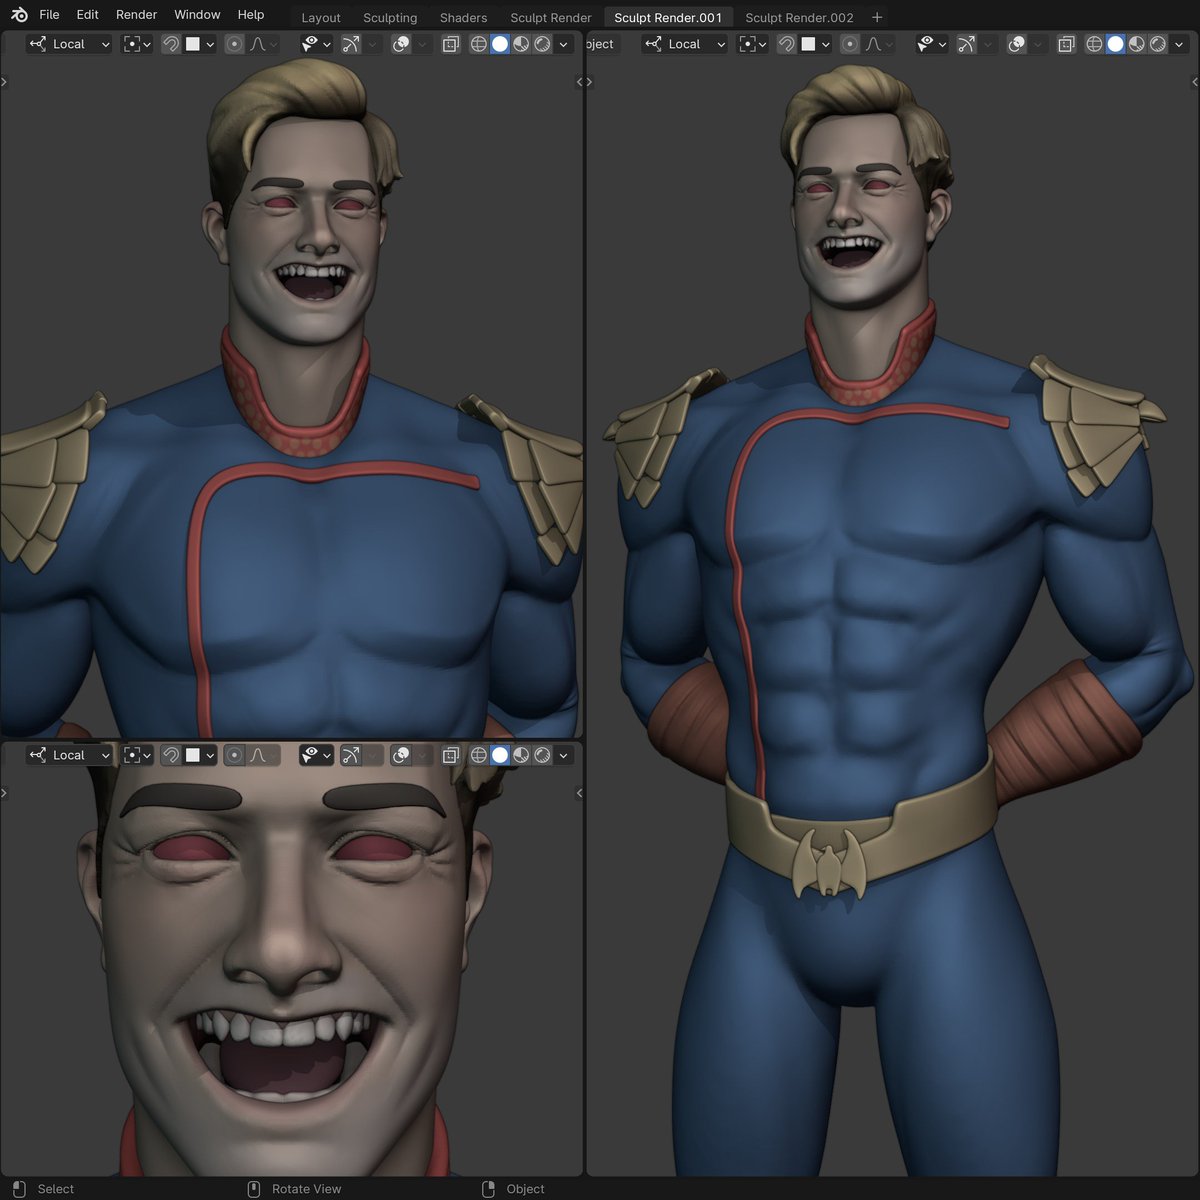1200x1200 pixels.
Task: Open pivot point dropdown in face close-up viewport
Action: coord(136,755)
